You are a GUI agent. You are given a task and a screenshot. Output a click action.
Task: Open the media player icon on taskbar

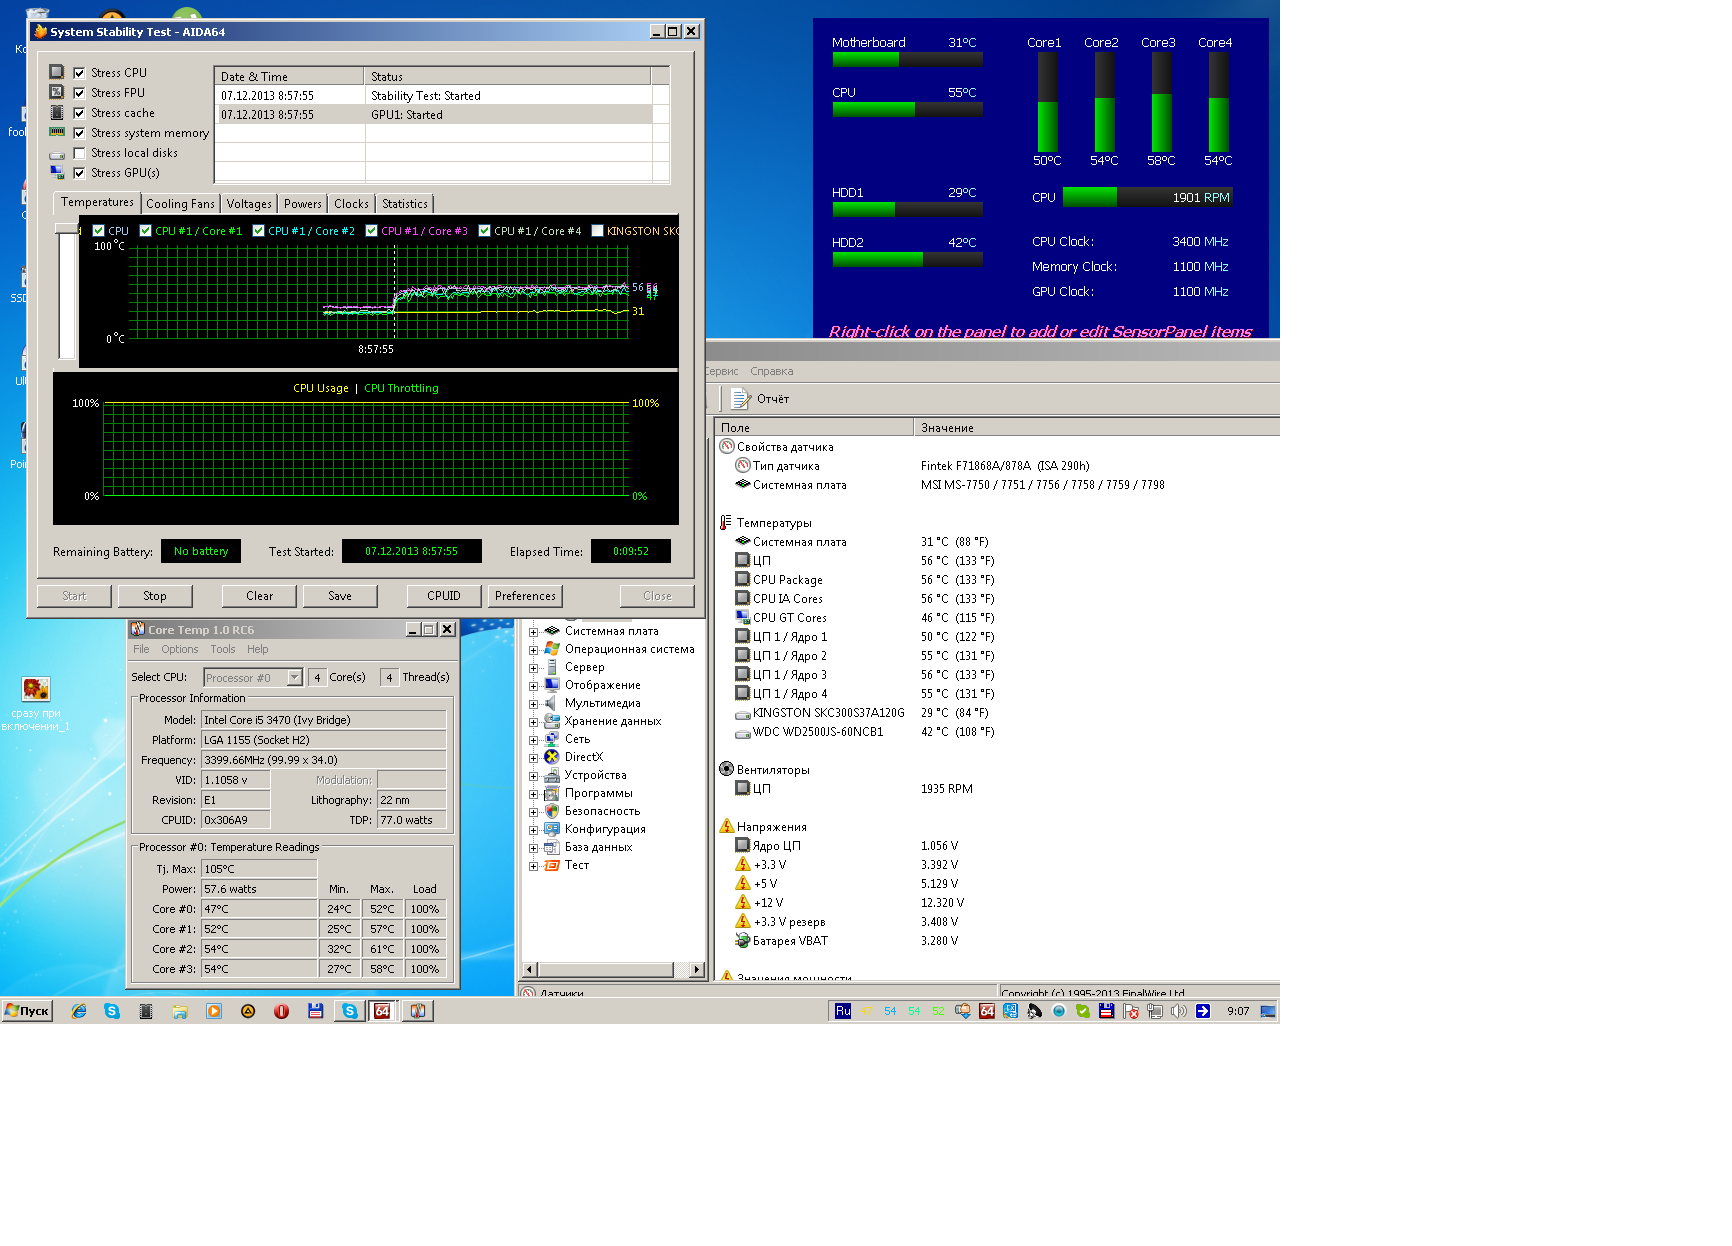coord(214,1011)
